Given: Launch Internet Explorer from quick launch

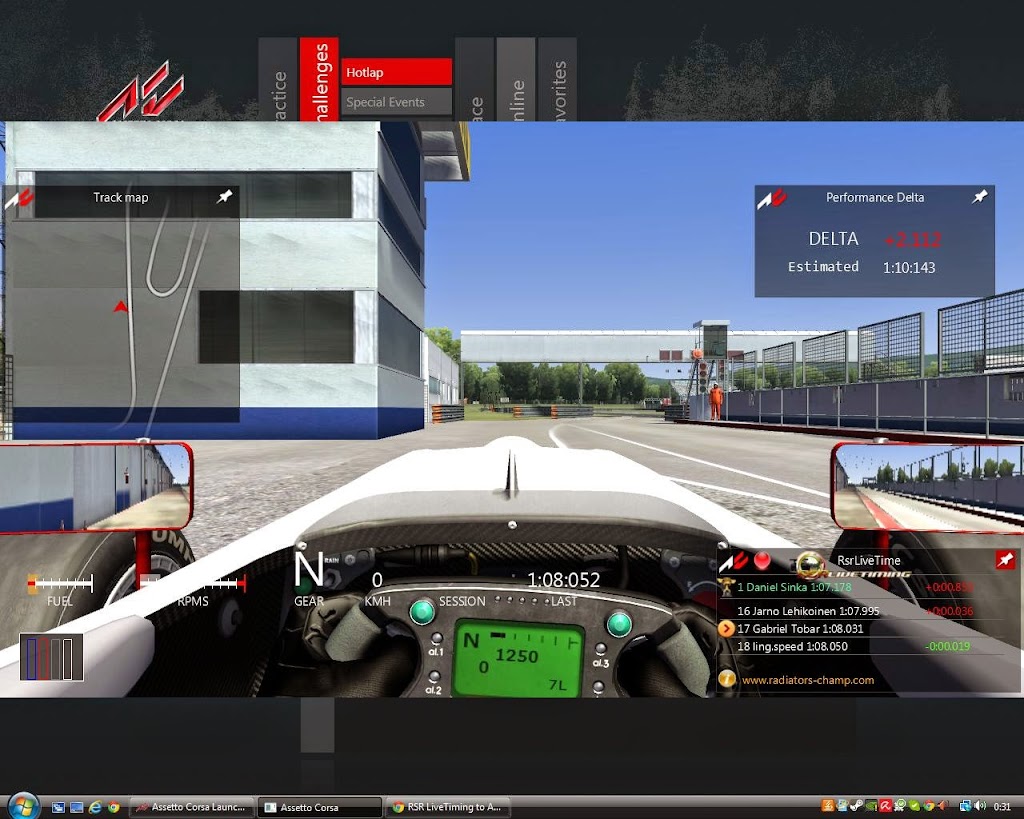Looking at the screenshot, I should 95,807.
